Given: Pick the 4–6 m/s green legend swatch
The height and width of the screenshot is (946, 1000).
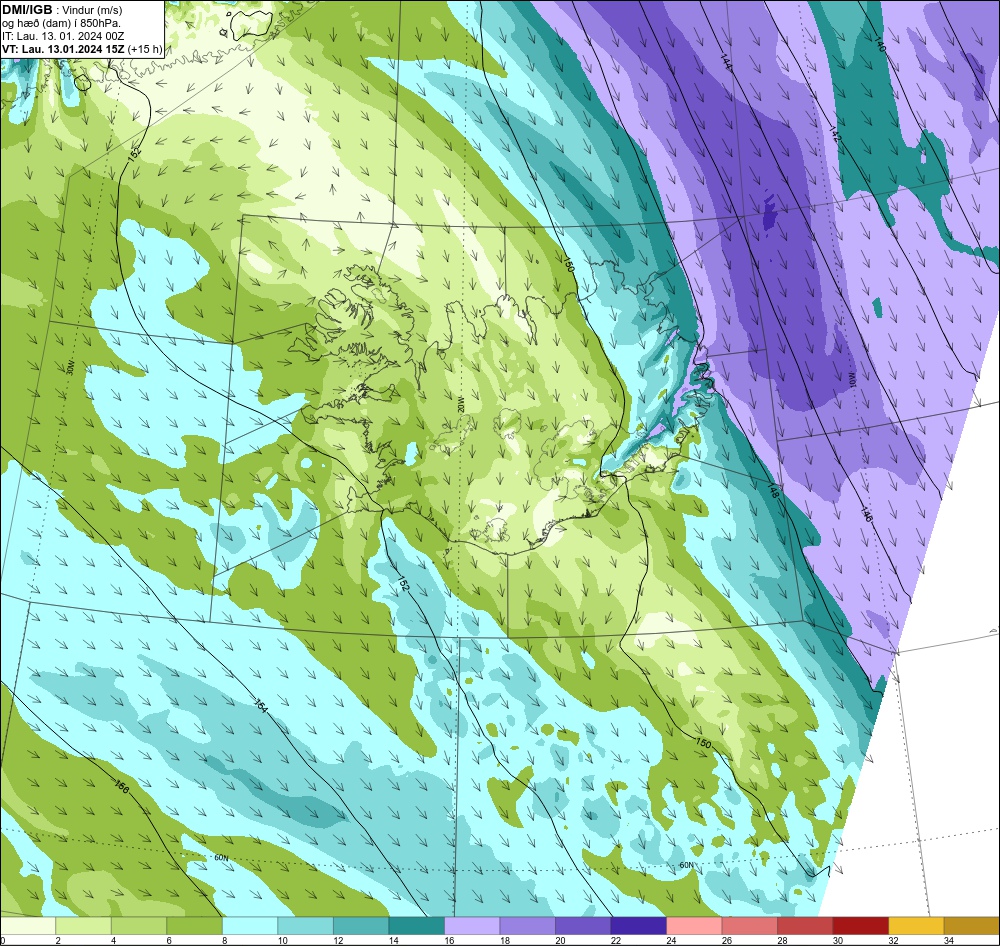Looking at the screenshot, I should coord(139,925).
